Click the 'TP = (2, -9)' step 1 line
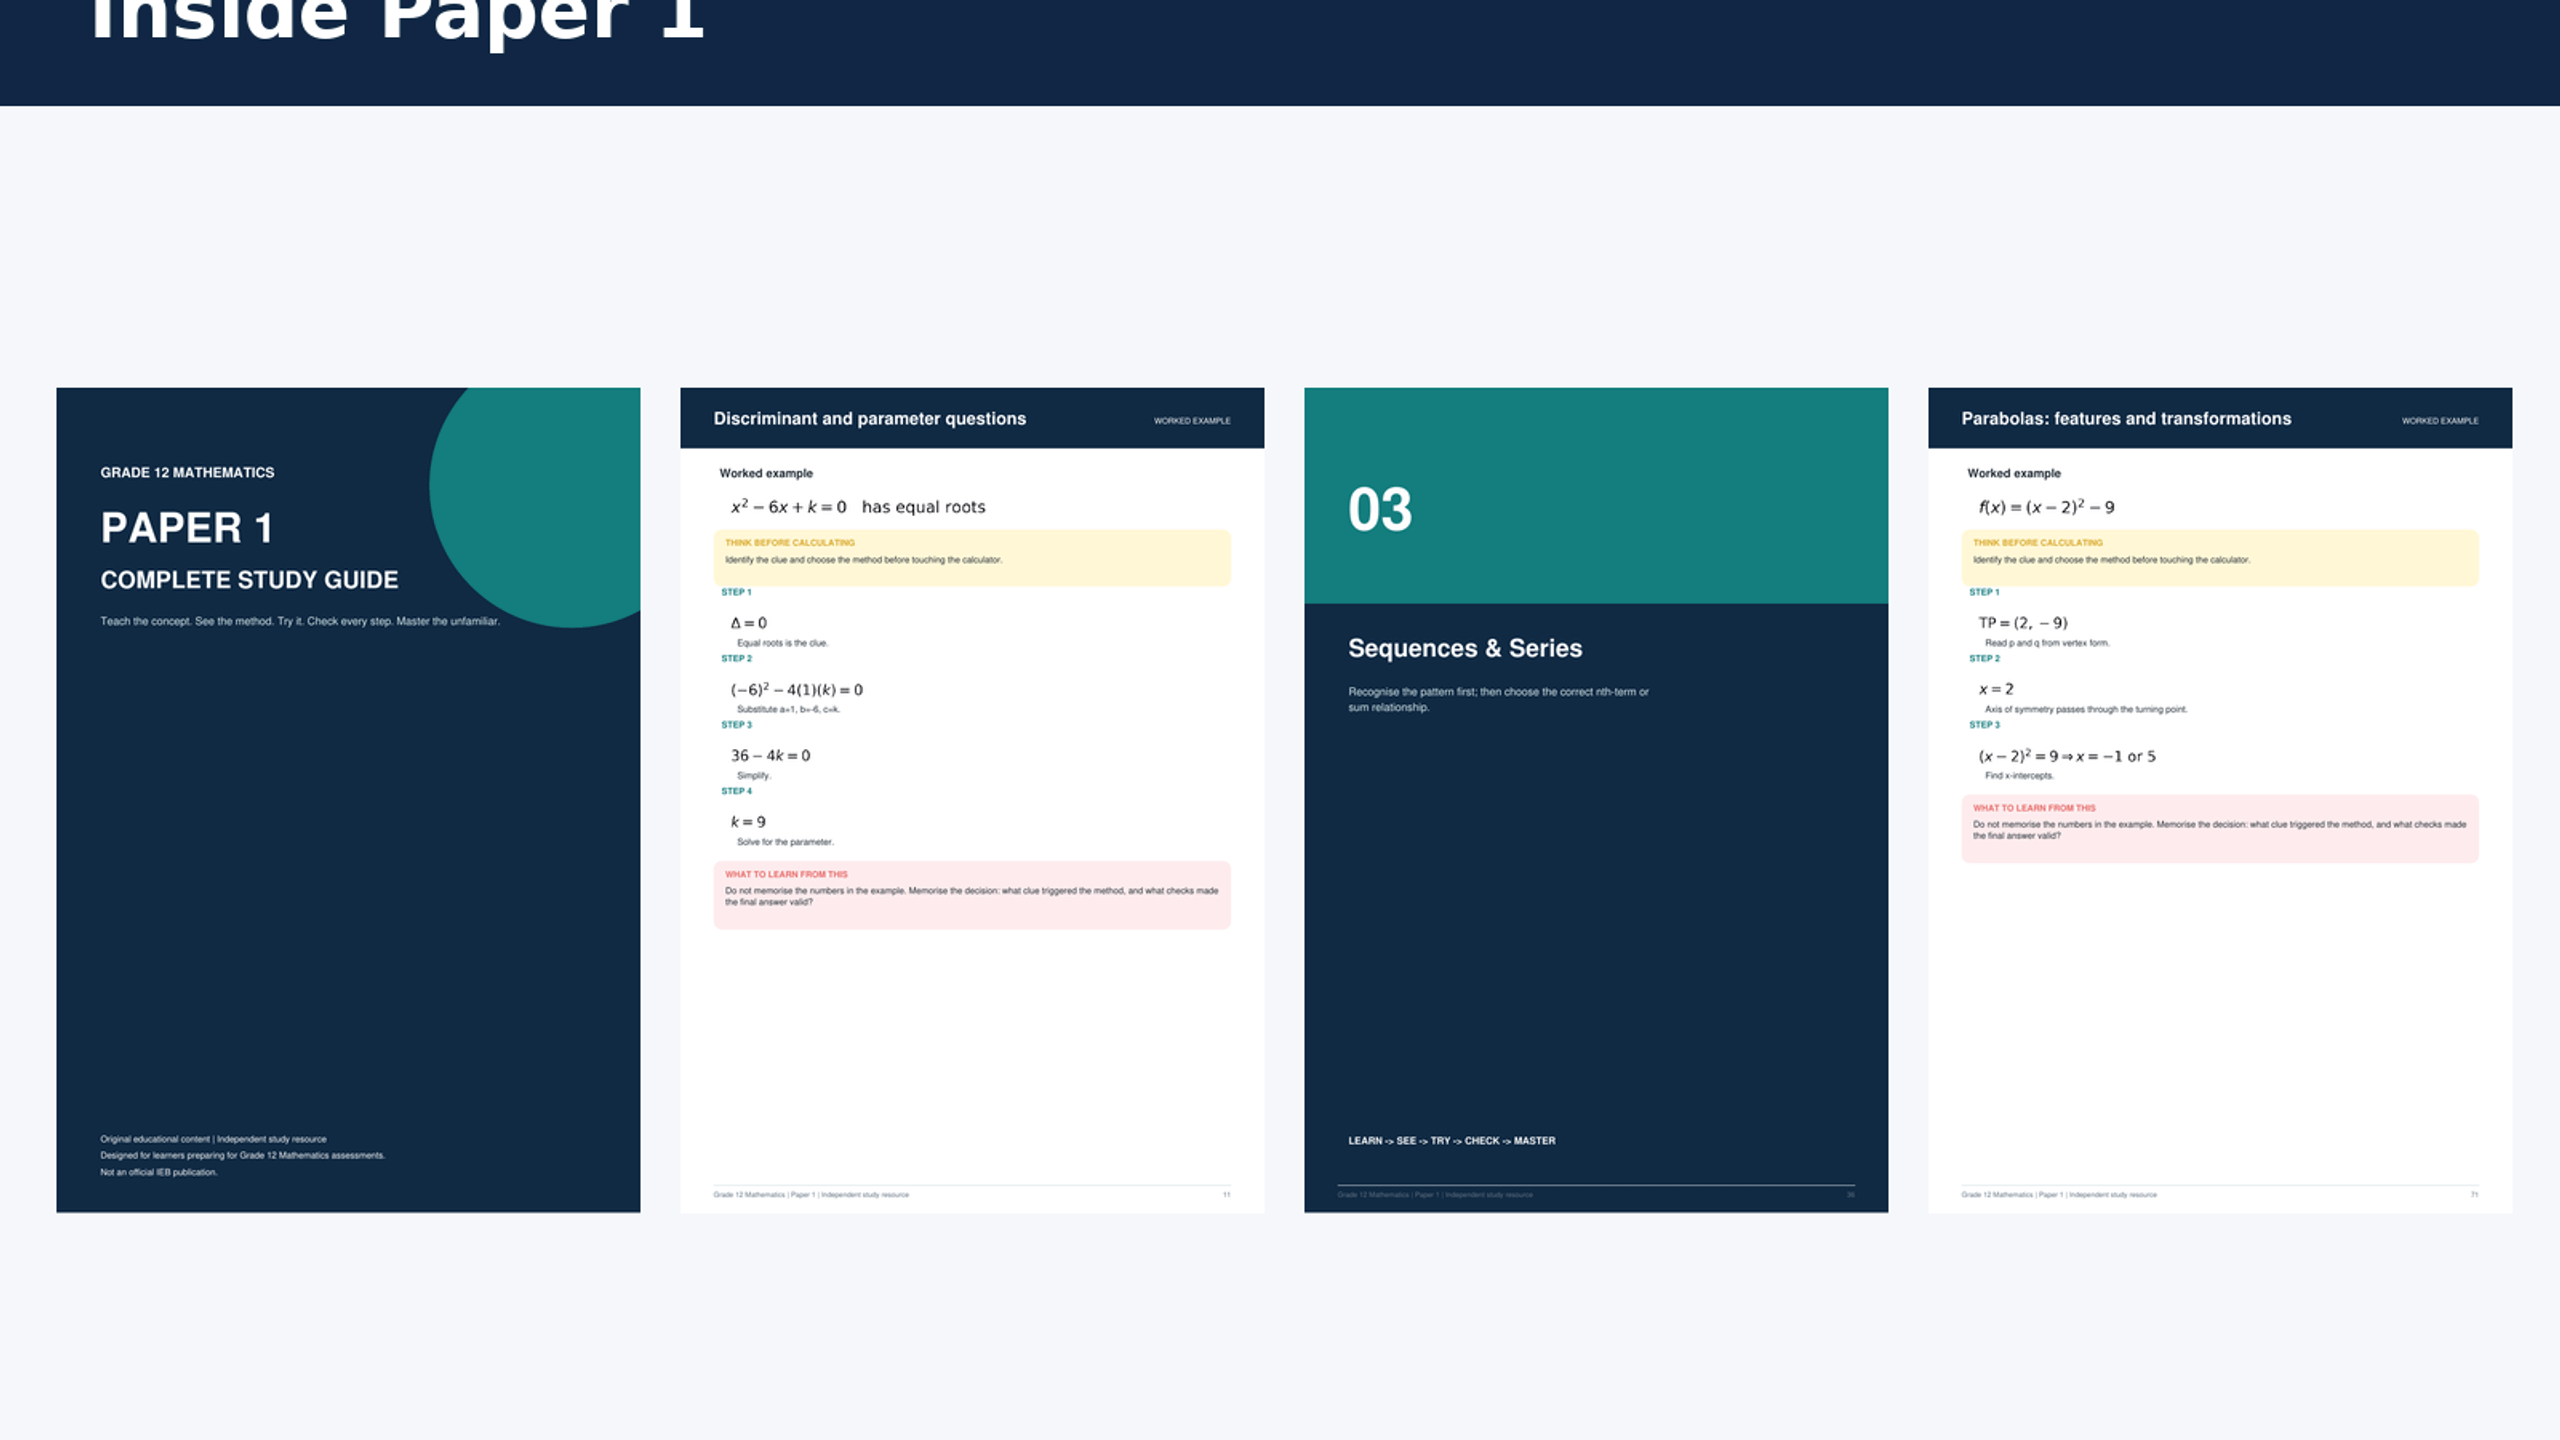This screenshot has height=1440, width=2560. click(x=2022, y=622)
